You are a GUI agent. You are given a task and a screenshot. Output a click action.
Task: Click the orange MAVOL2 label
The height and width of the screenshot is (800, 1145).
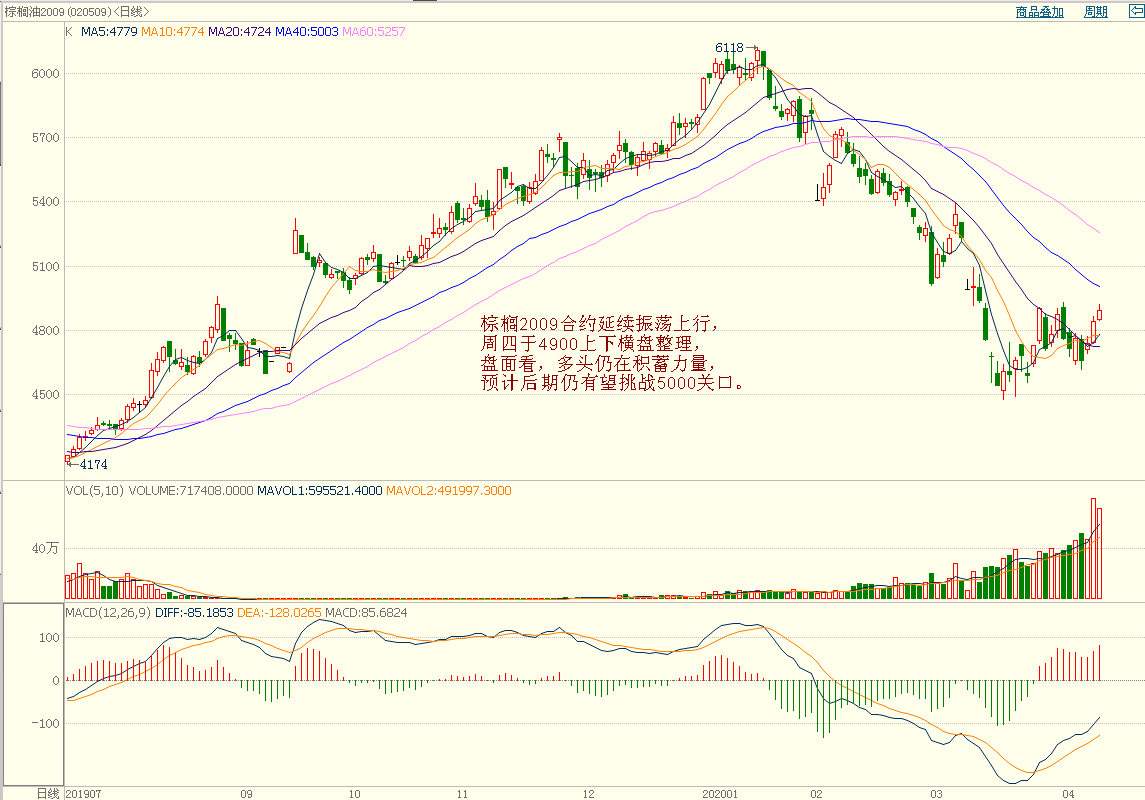click(449, 491)
